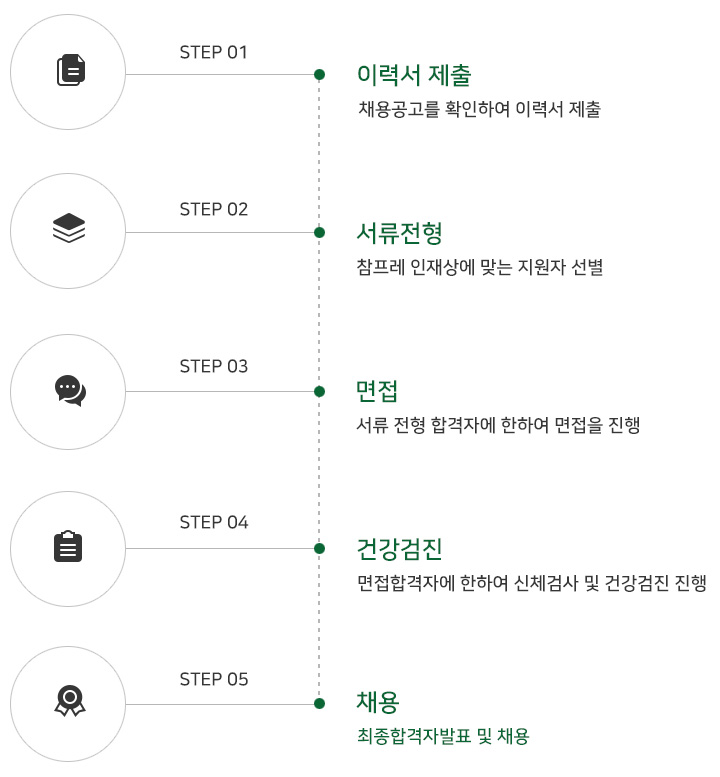720x777 pixels.
Task: Open the 서류전형 heading
Action: [x=399, y=233]
